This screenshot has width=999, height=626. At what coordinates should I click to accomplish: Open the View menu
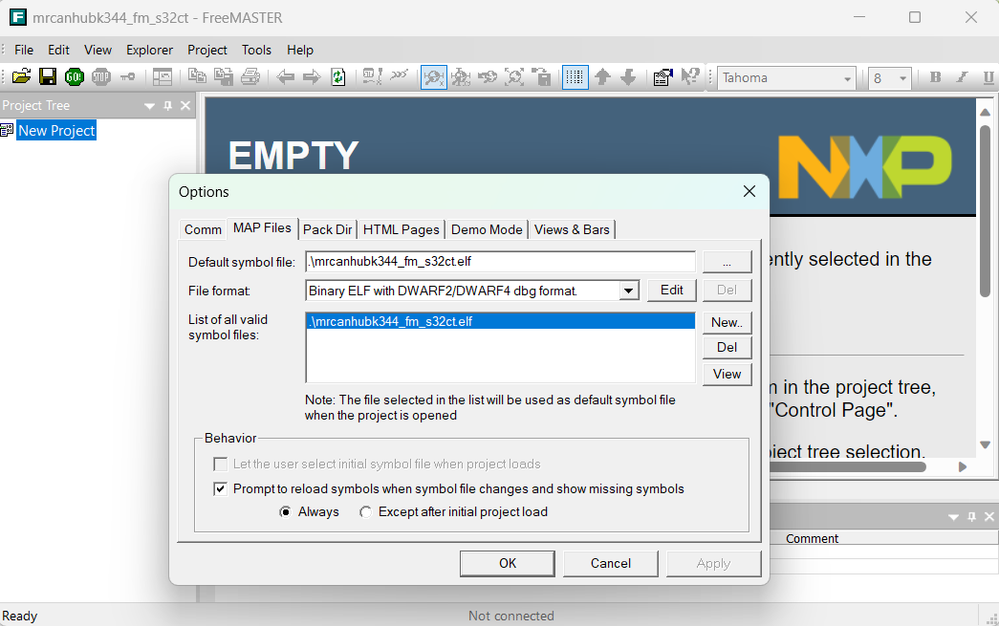click(x=97, y=50)
